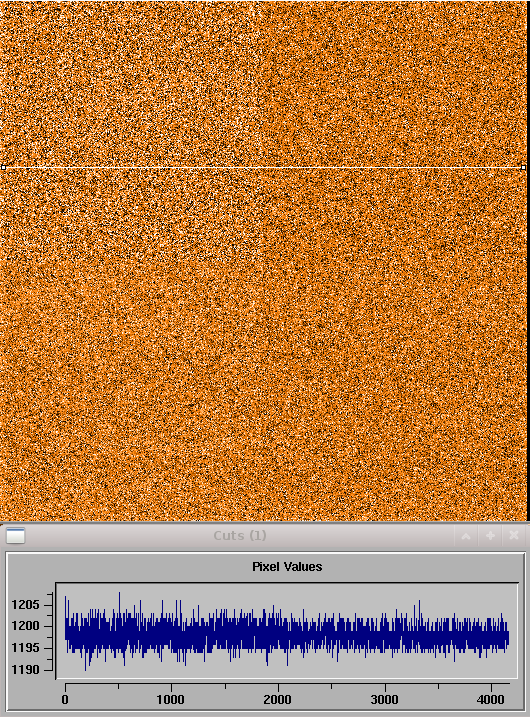Viewport: 530px width, 717px height.
Task: Click the Pixel Values plot title
Action: (287, 567)
